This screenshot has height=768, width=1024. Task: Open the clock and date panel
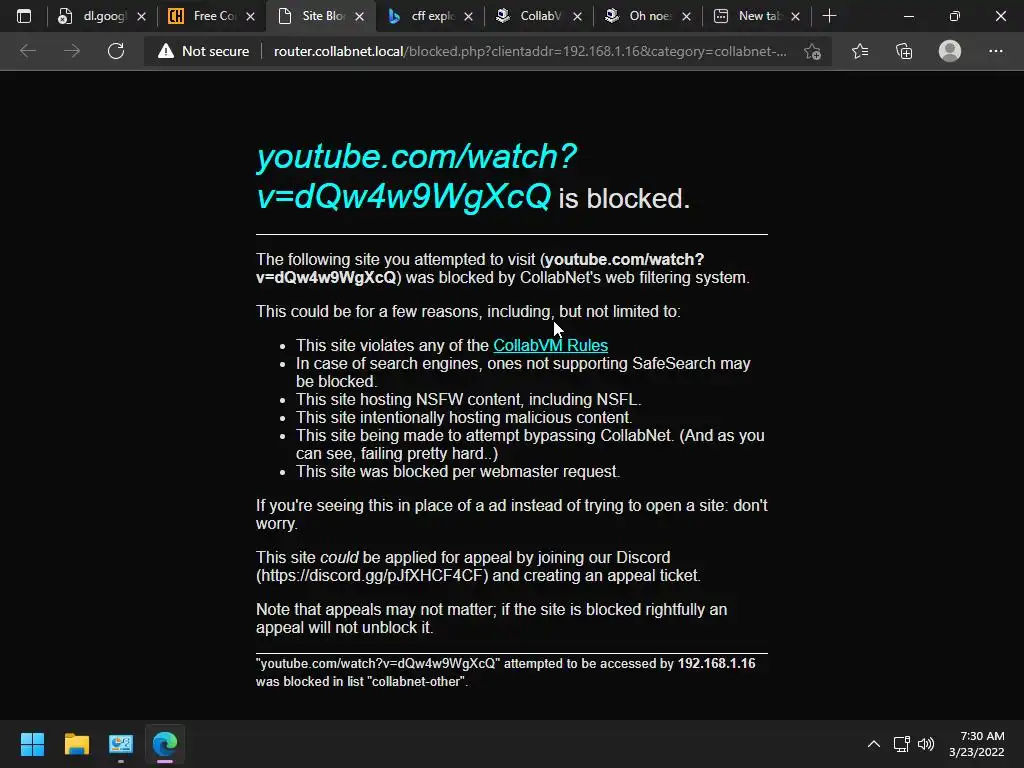977,744
